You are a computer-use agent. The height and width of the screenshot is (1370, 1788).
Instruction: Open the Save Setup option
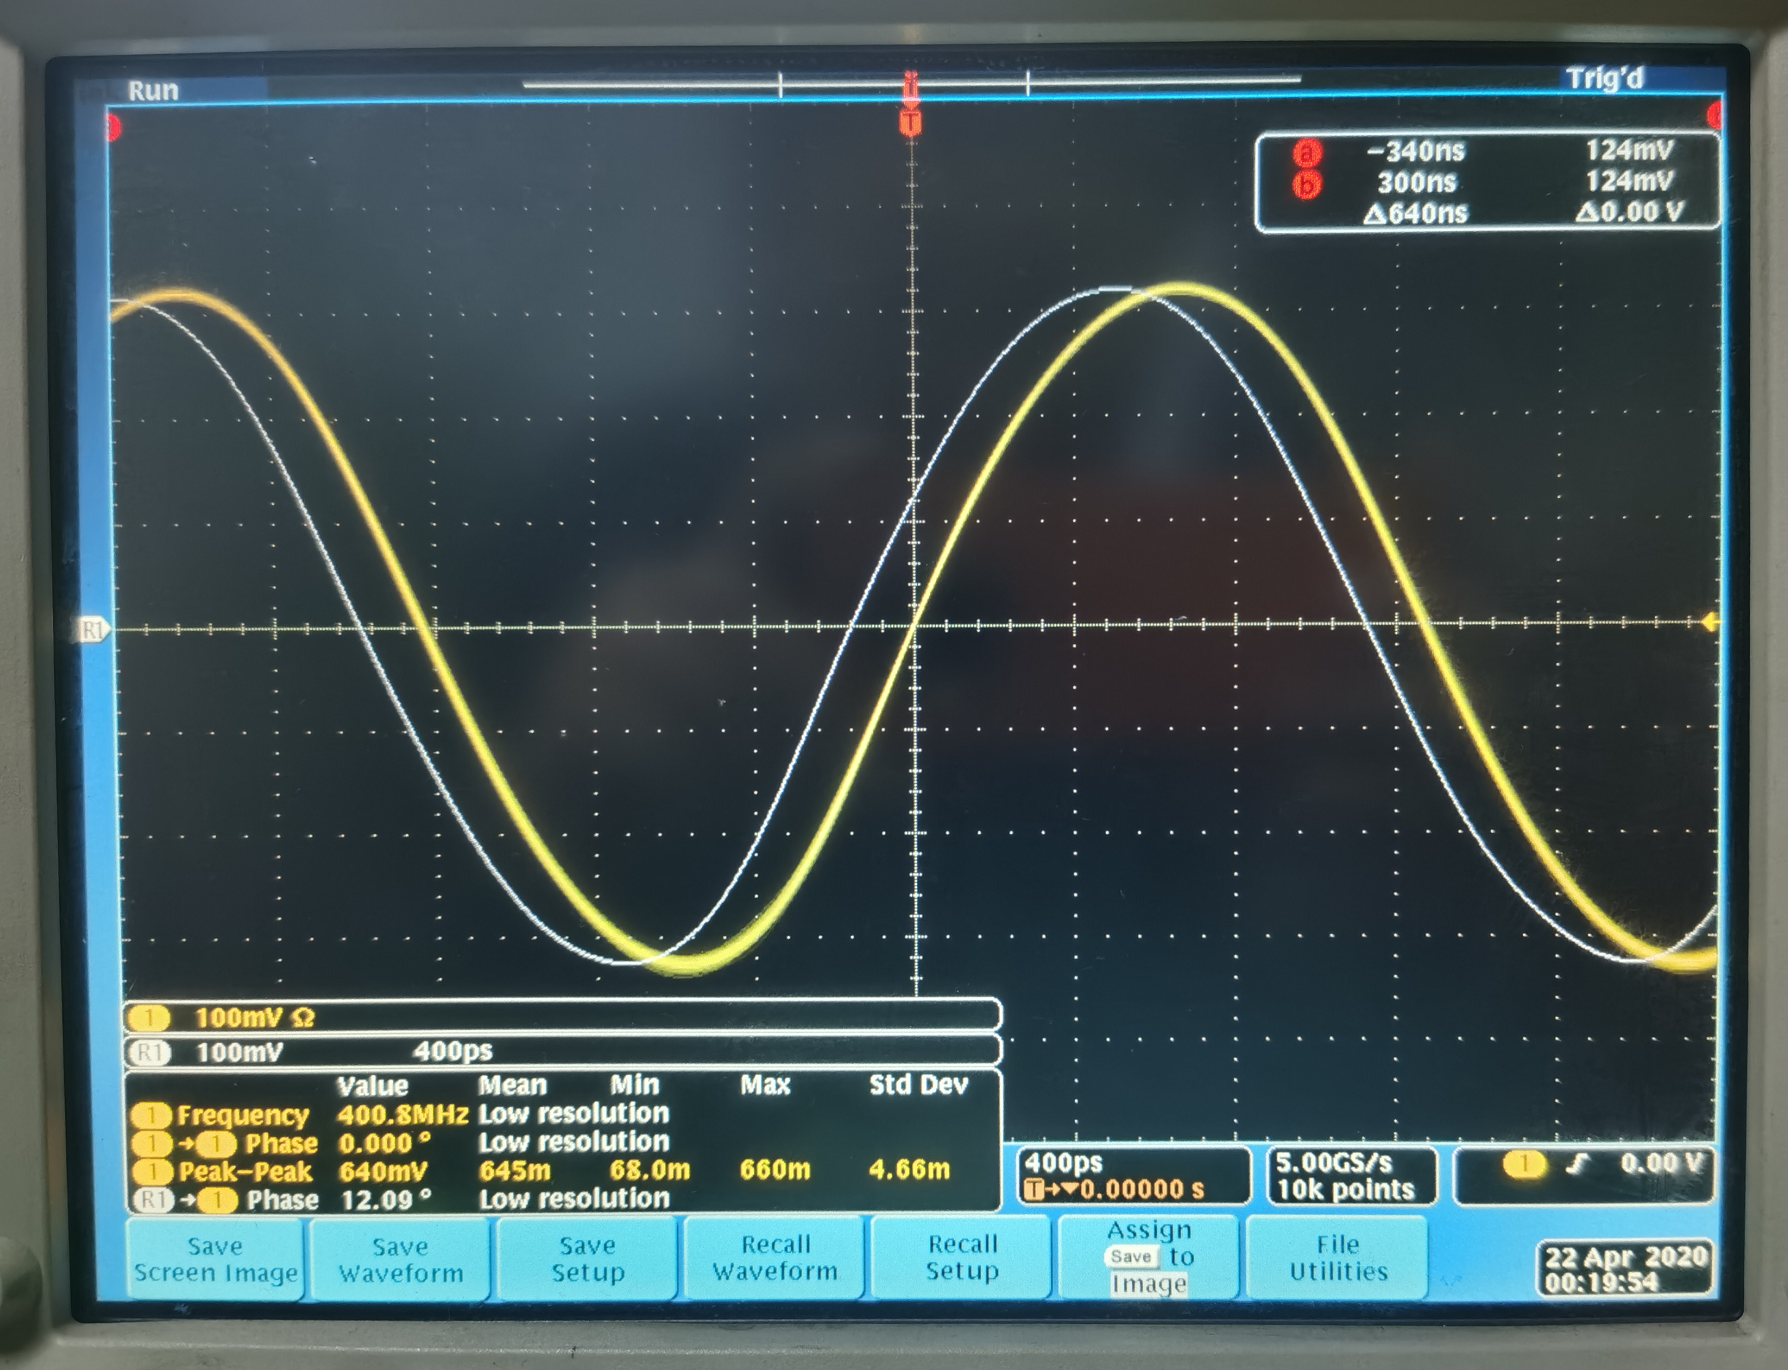coord(587,1258)
